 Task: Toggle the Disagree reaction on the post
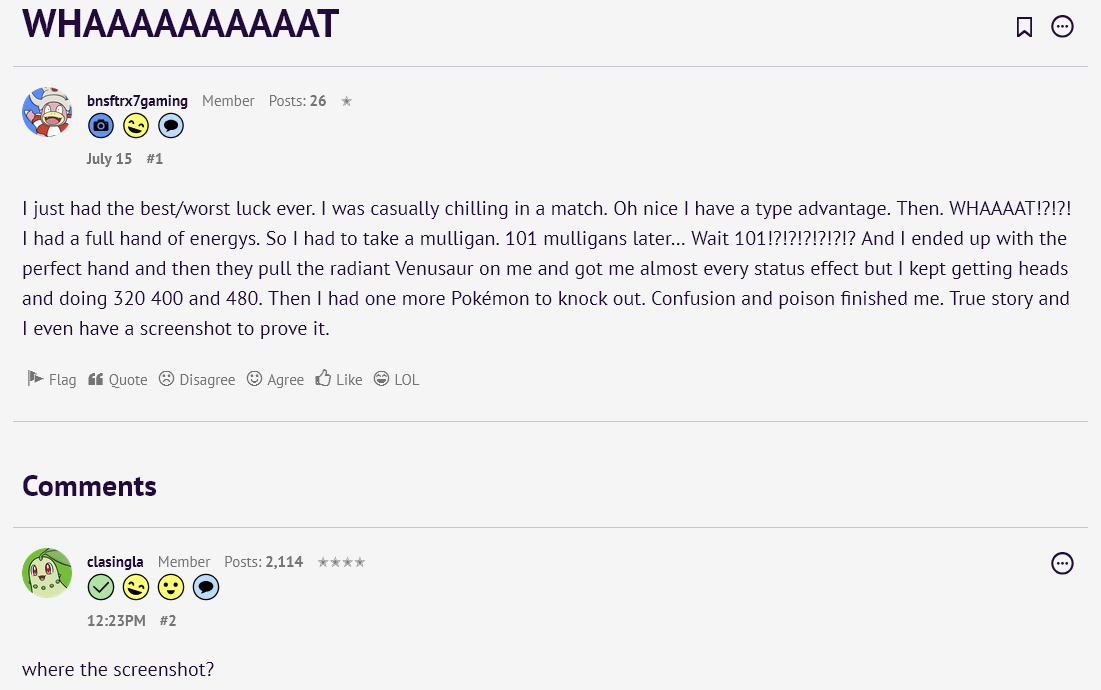point(197,379)
